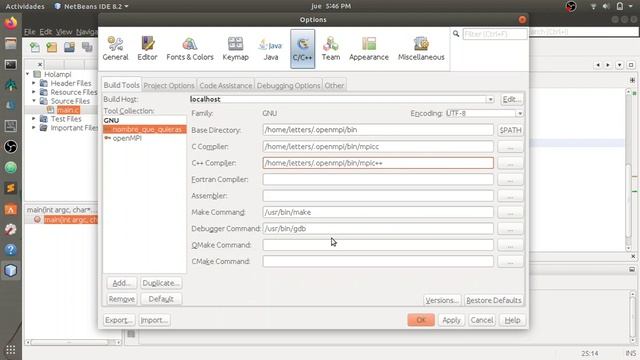
Task: Expand the Important Files tree node
Action: pyautogui.click(x=34, y=128)
